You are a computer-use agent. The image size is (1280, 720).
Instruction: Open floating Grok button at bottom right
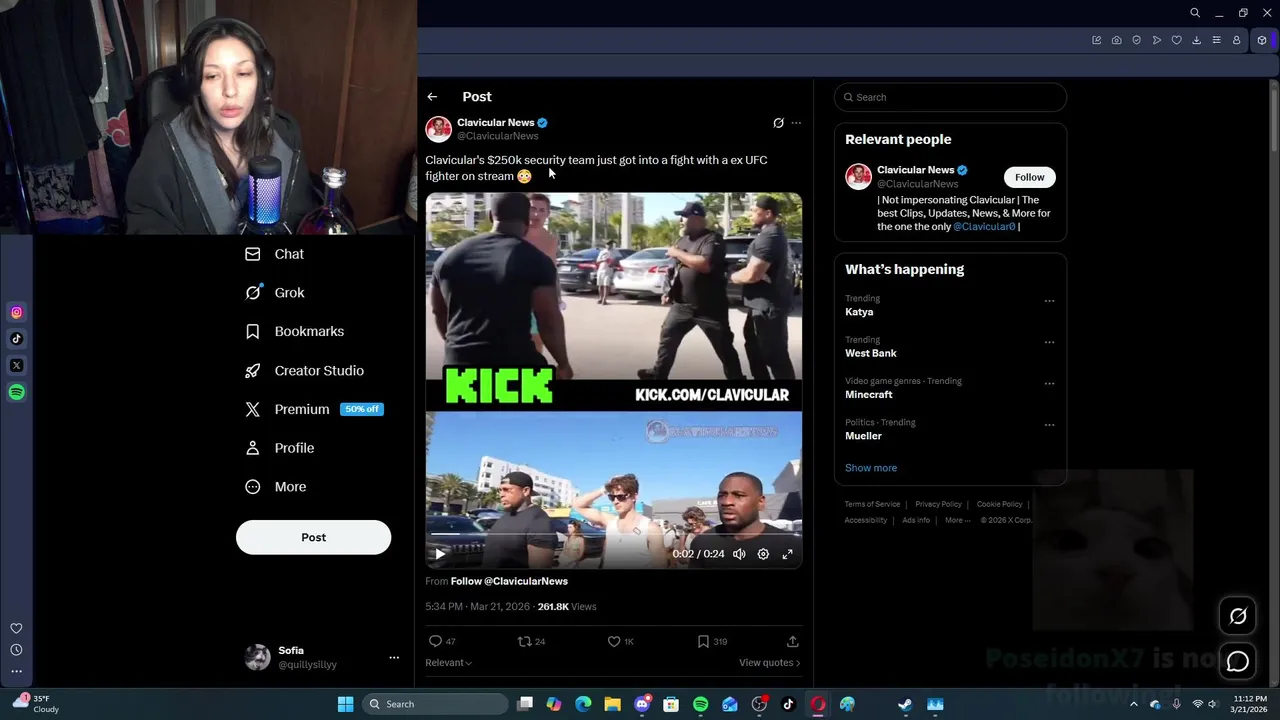(1238, 616)
